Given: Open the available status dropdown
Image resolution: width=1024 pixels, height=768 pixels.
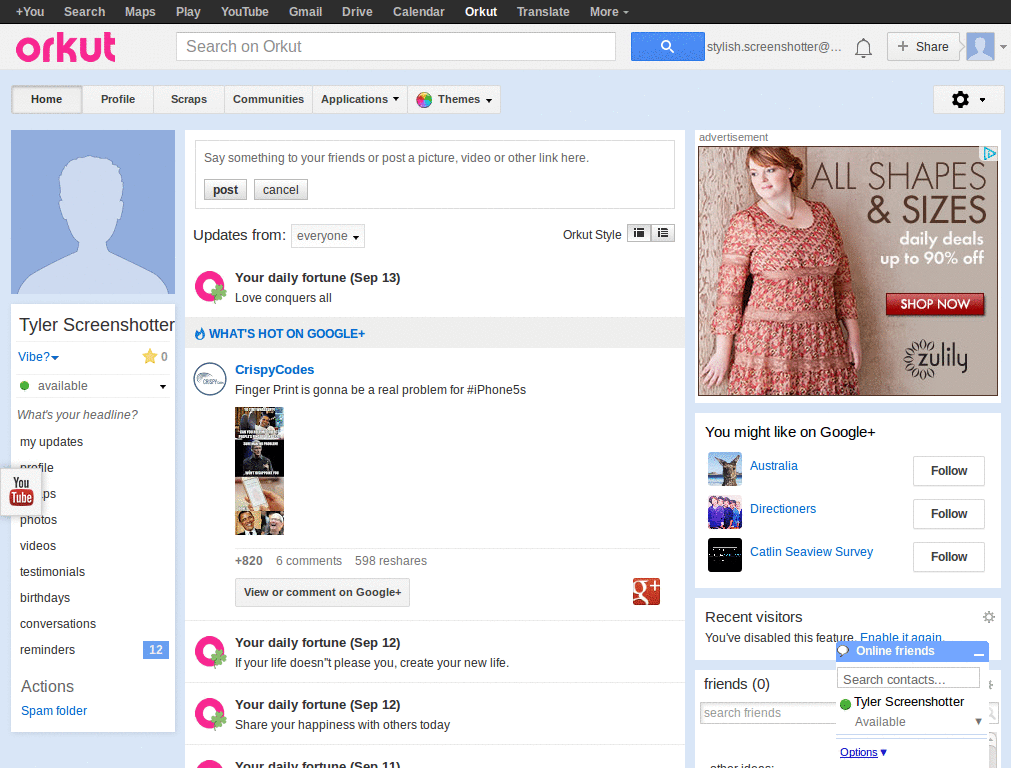Looking at the screenshot, I should pyautogui.click(x=163, y=387).
